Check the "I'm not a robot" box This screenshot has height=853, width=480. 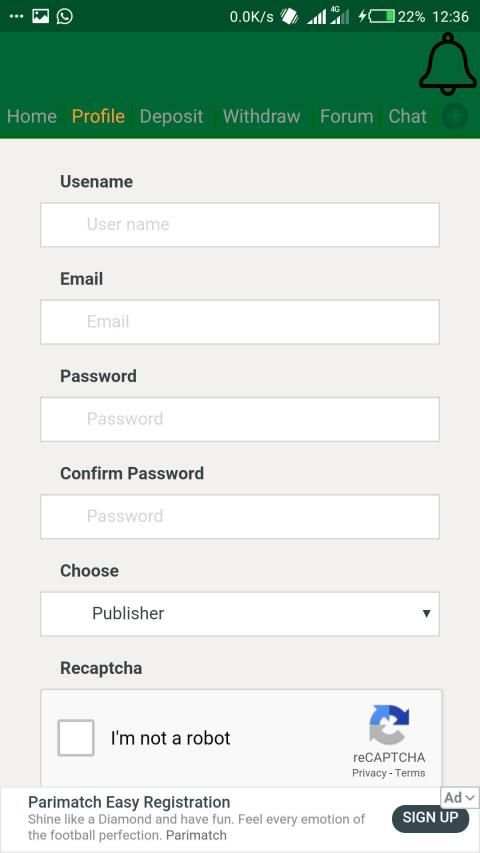point(76,738)
